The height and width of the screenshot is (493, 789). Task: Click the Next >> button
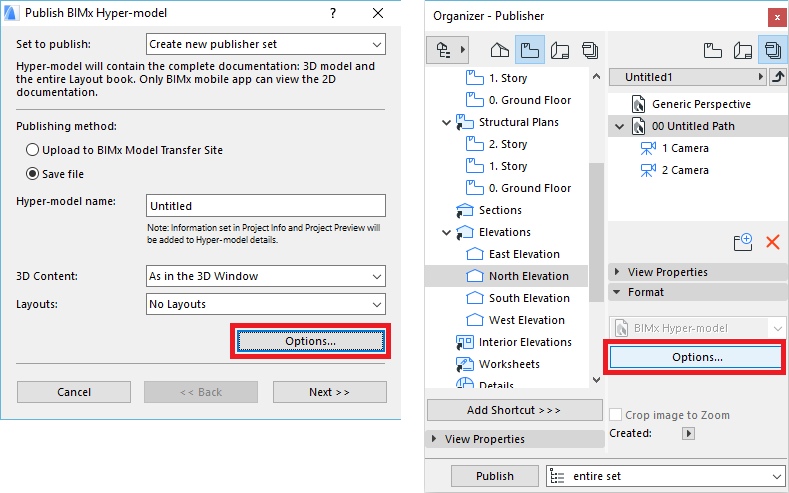pyautogui.click(x=330, y=392)
